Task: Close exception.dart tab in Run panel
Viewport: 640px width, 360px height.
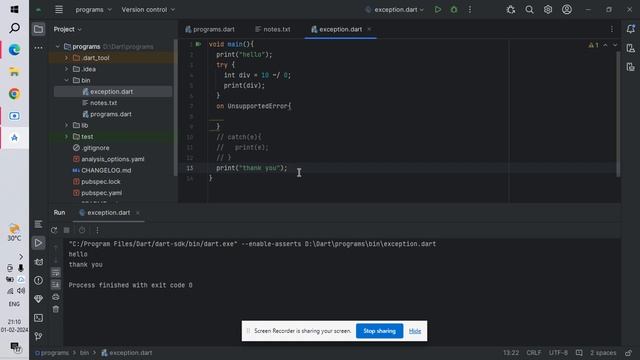Action: point(138,213)
